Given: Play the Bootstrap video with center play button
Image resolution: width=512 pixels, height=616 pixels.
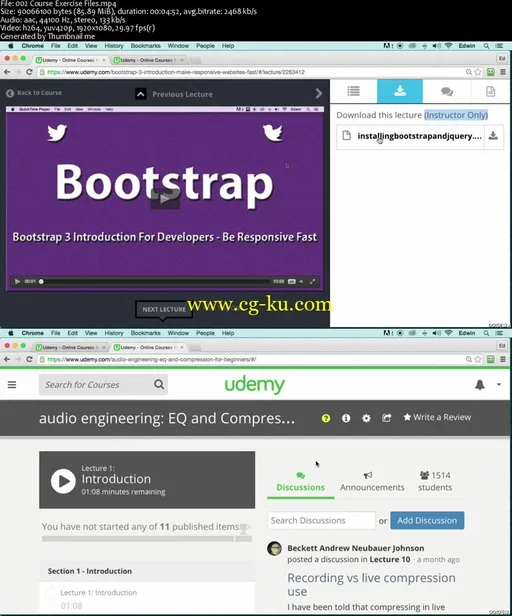Looking at the screenshot, I should coord(165,198).
